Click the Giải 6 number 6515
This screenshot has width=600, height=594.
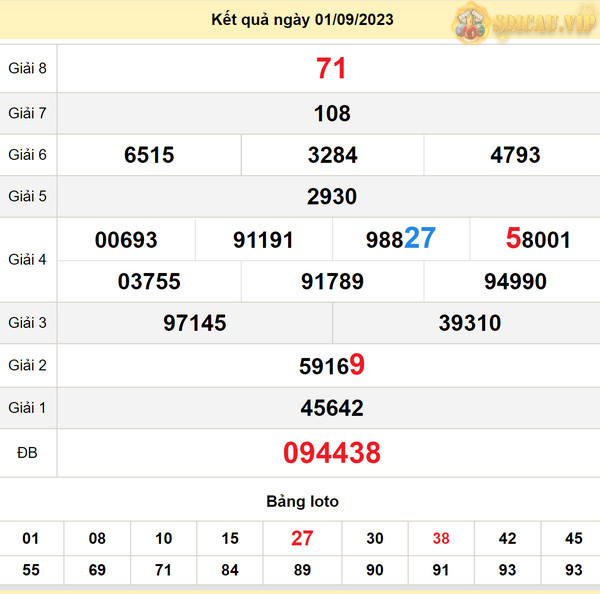[x=149, y=155]
